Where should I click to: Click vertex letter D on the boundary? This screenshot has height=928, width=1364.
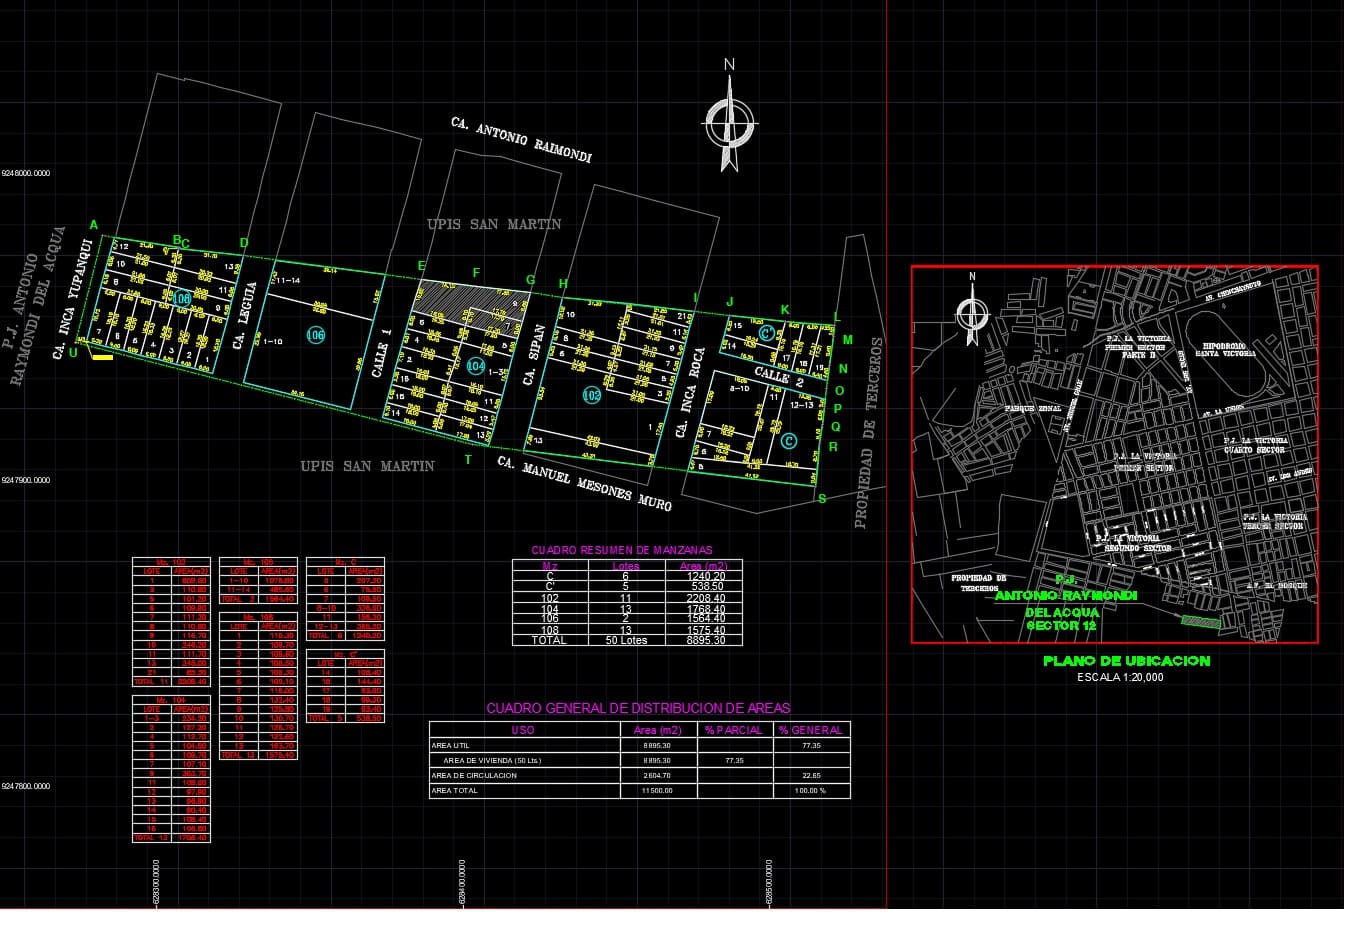[243, 242]
